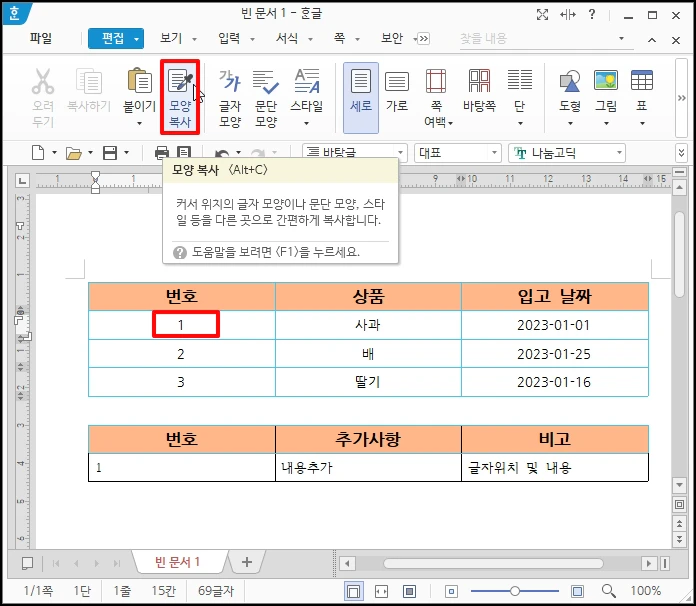Open the 파일 menu

[x=41, y=38]
